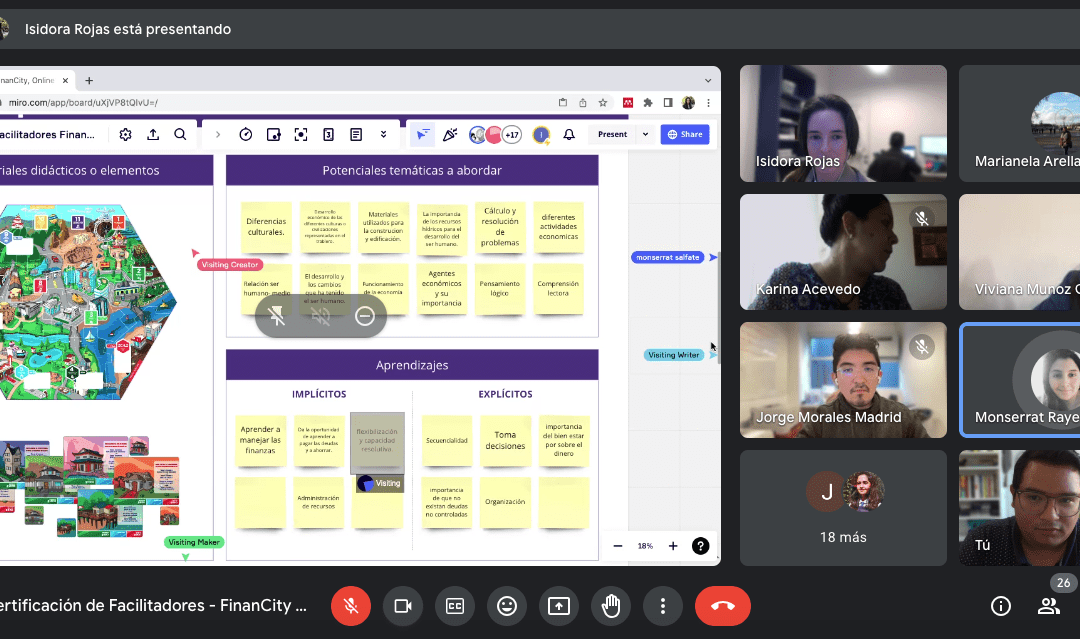
Task: Click the EXPLÍCITOS column label
Action: [506, 394]
